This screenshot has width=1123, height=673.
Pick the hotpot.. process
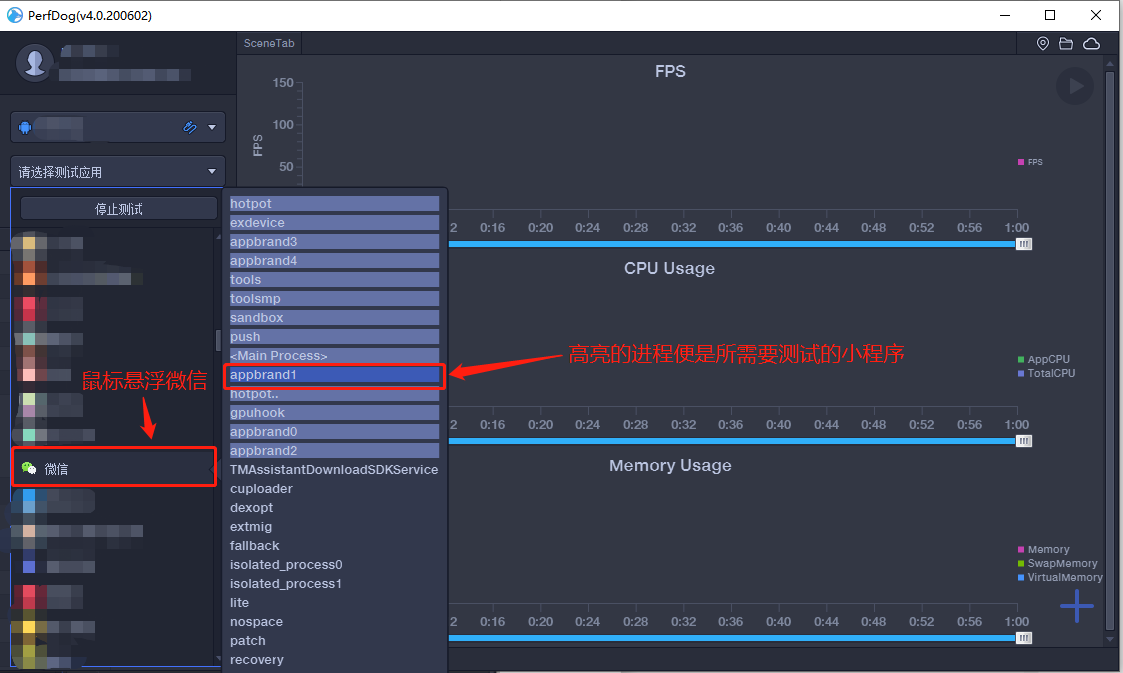[334, 394]
